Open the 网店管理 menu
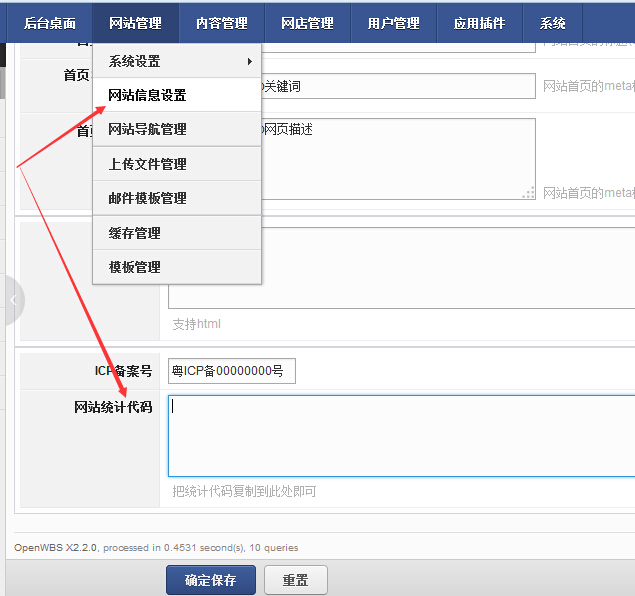Viewport: 635px width, 596px height. [x=307, y=23]
